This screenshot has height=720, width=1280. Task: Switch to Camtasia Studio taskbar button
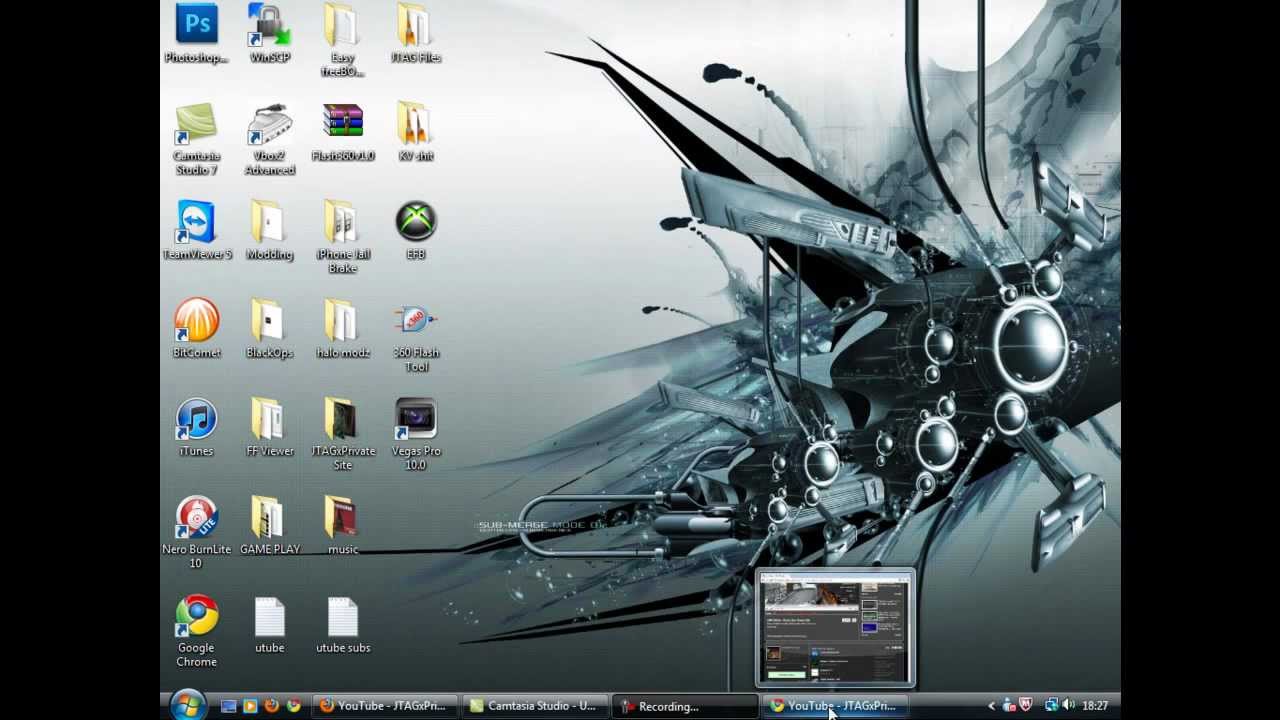point(533,706)
